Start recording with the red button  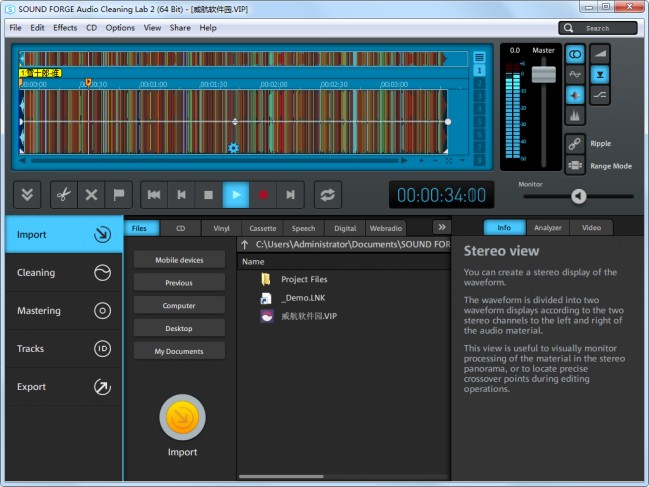(263, 194)
